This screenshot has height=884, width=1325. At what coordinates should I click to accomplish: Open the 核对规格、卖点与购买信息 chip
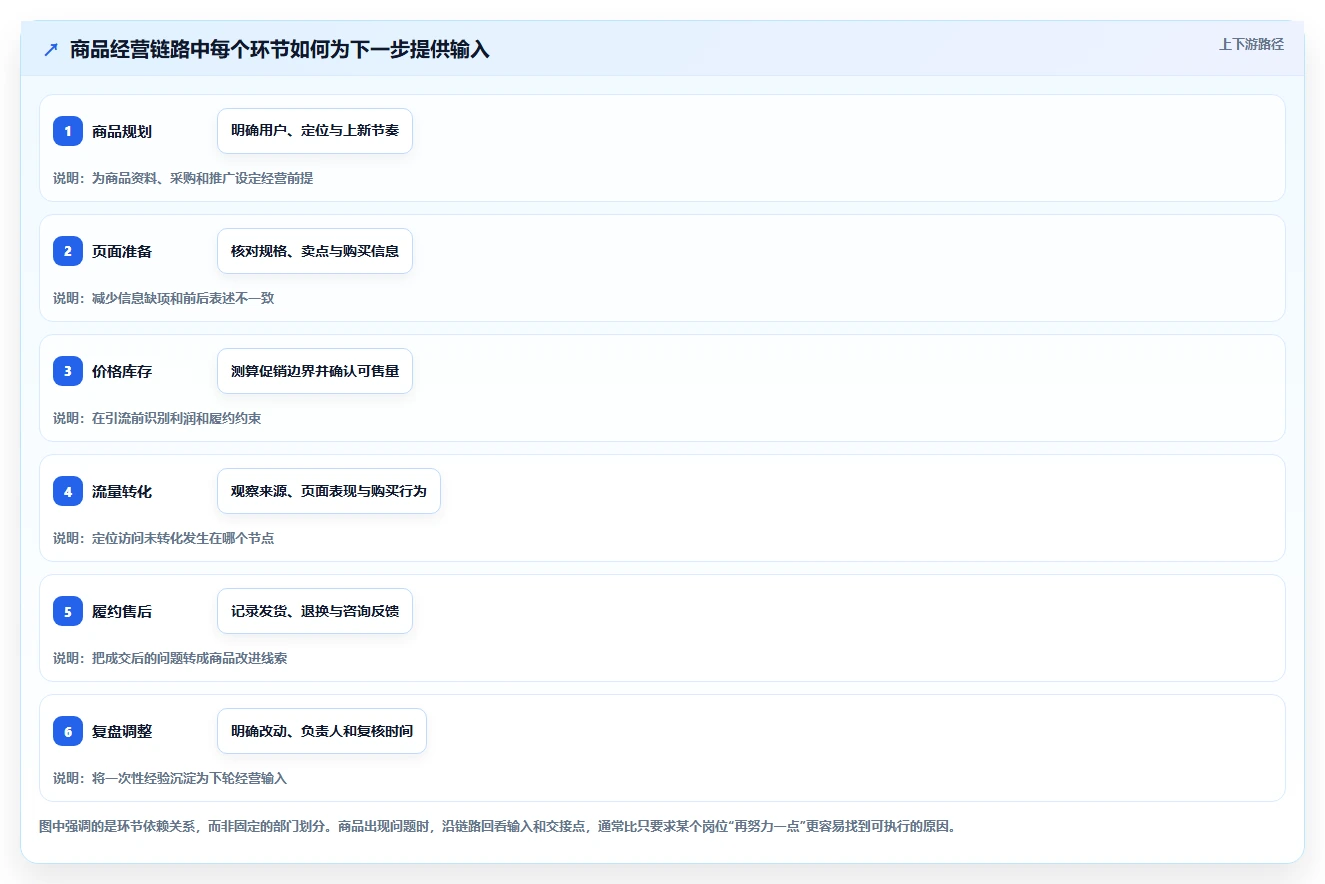[x=315, y=251]
